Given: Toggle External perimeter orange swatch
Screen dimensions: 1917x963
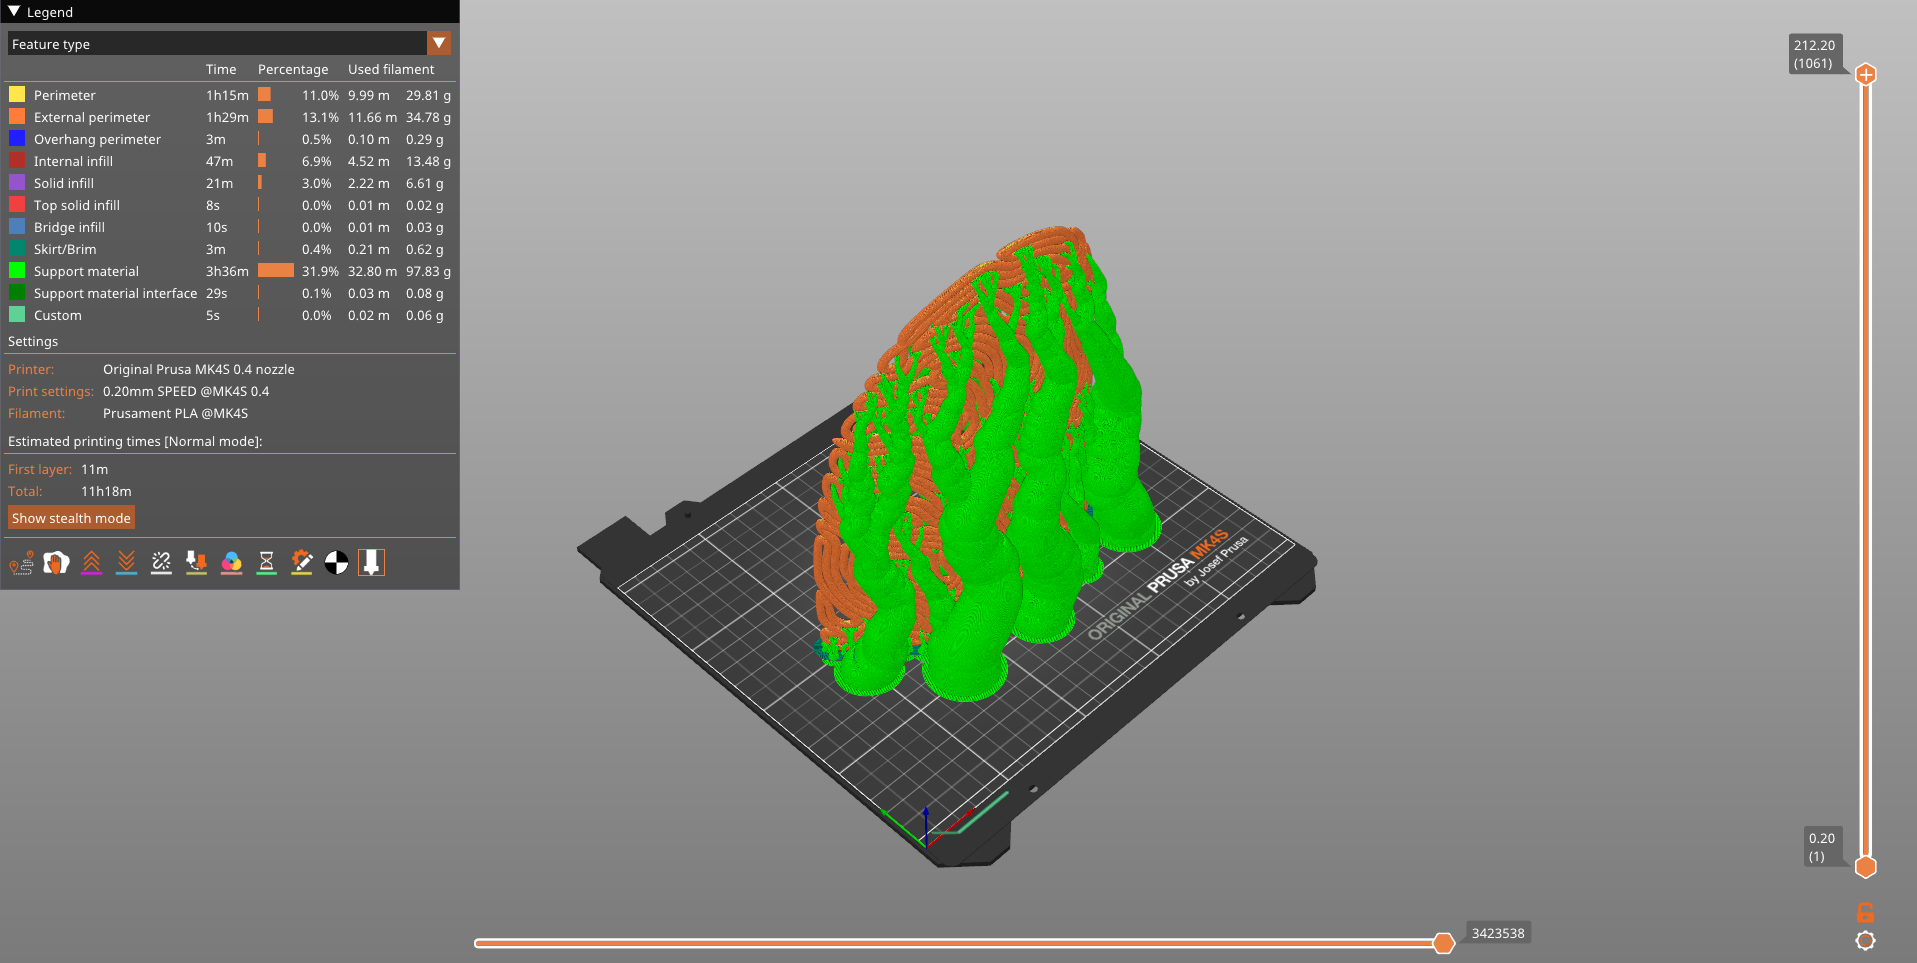Looking at the screenshot, I should click(17, 116).
